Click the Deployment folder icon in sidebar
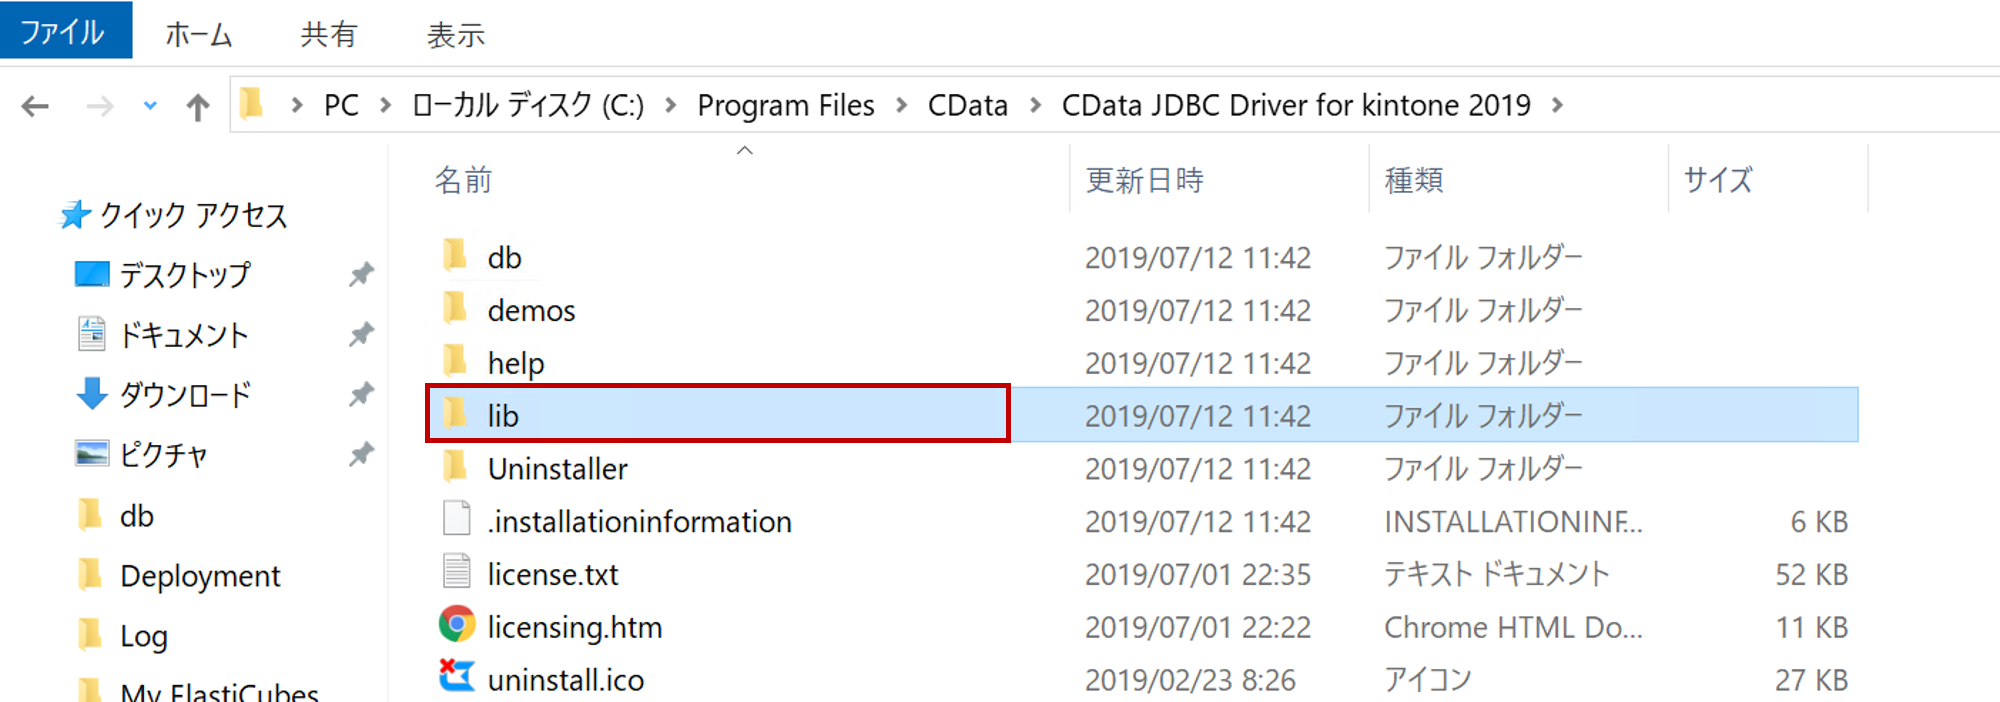The image size is (2000, 702). click(x=90, y=573)
